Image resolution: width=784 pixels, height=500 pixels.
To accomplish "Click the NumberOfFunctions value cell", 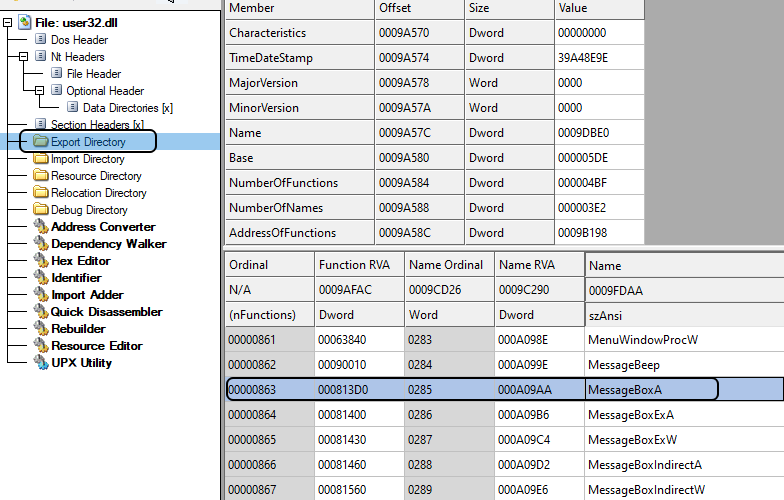I will coord(600,183).
